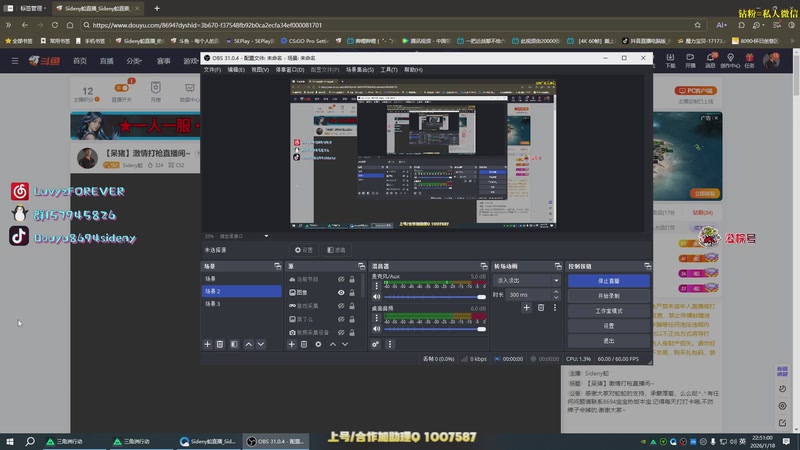Screen dimensions: 800x450
Task: Select the first 场景 in Scenes list
Action: [x=242, y=279]
